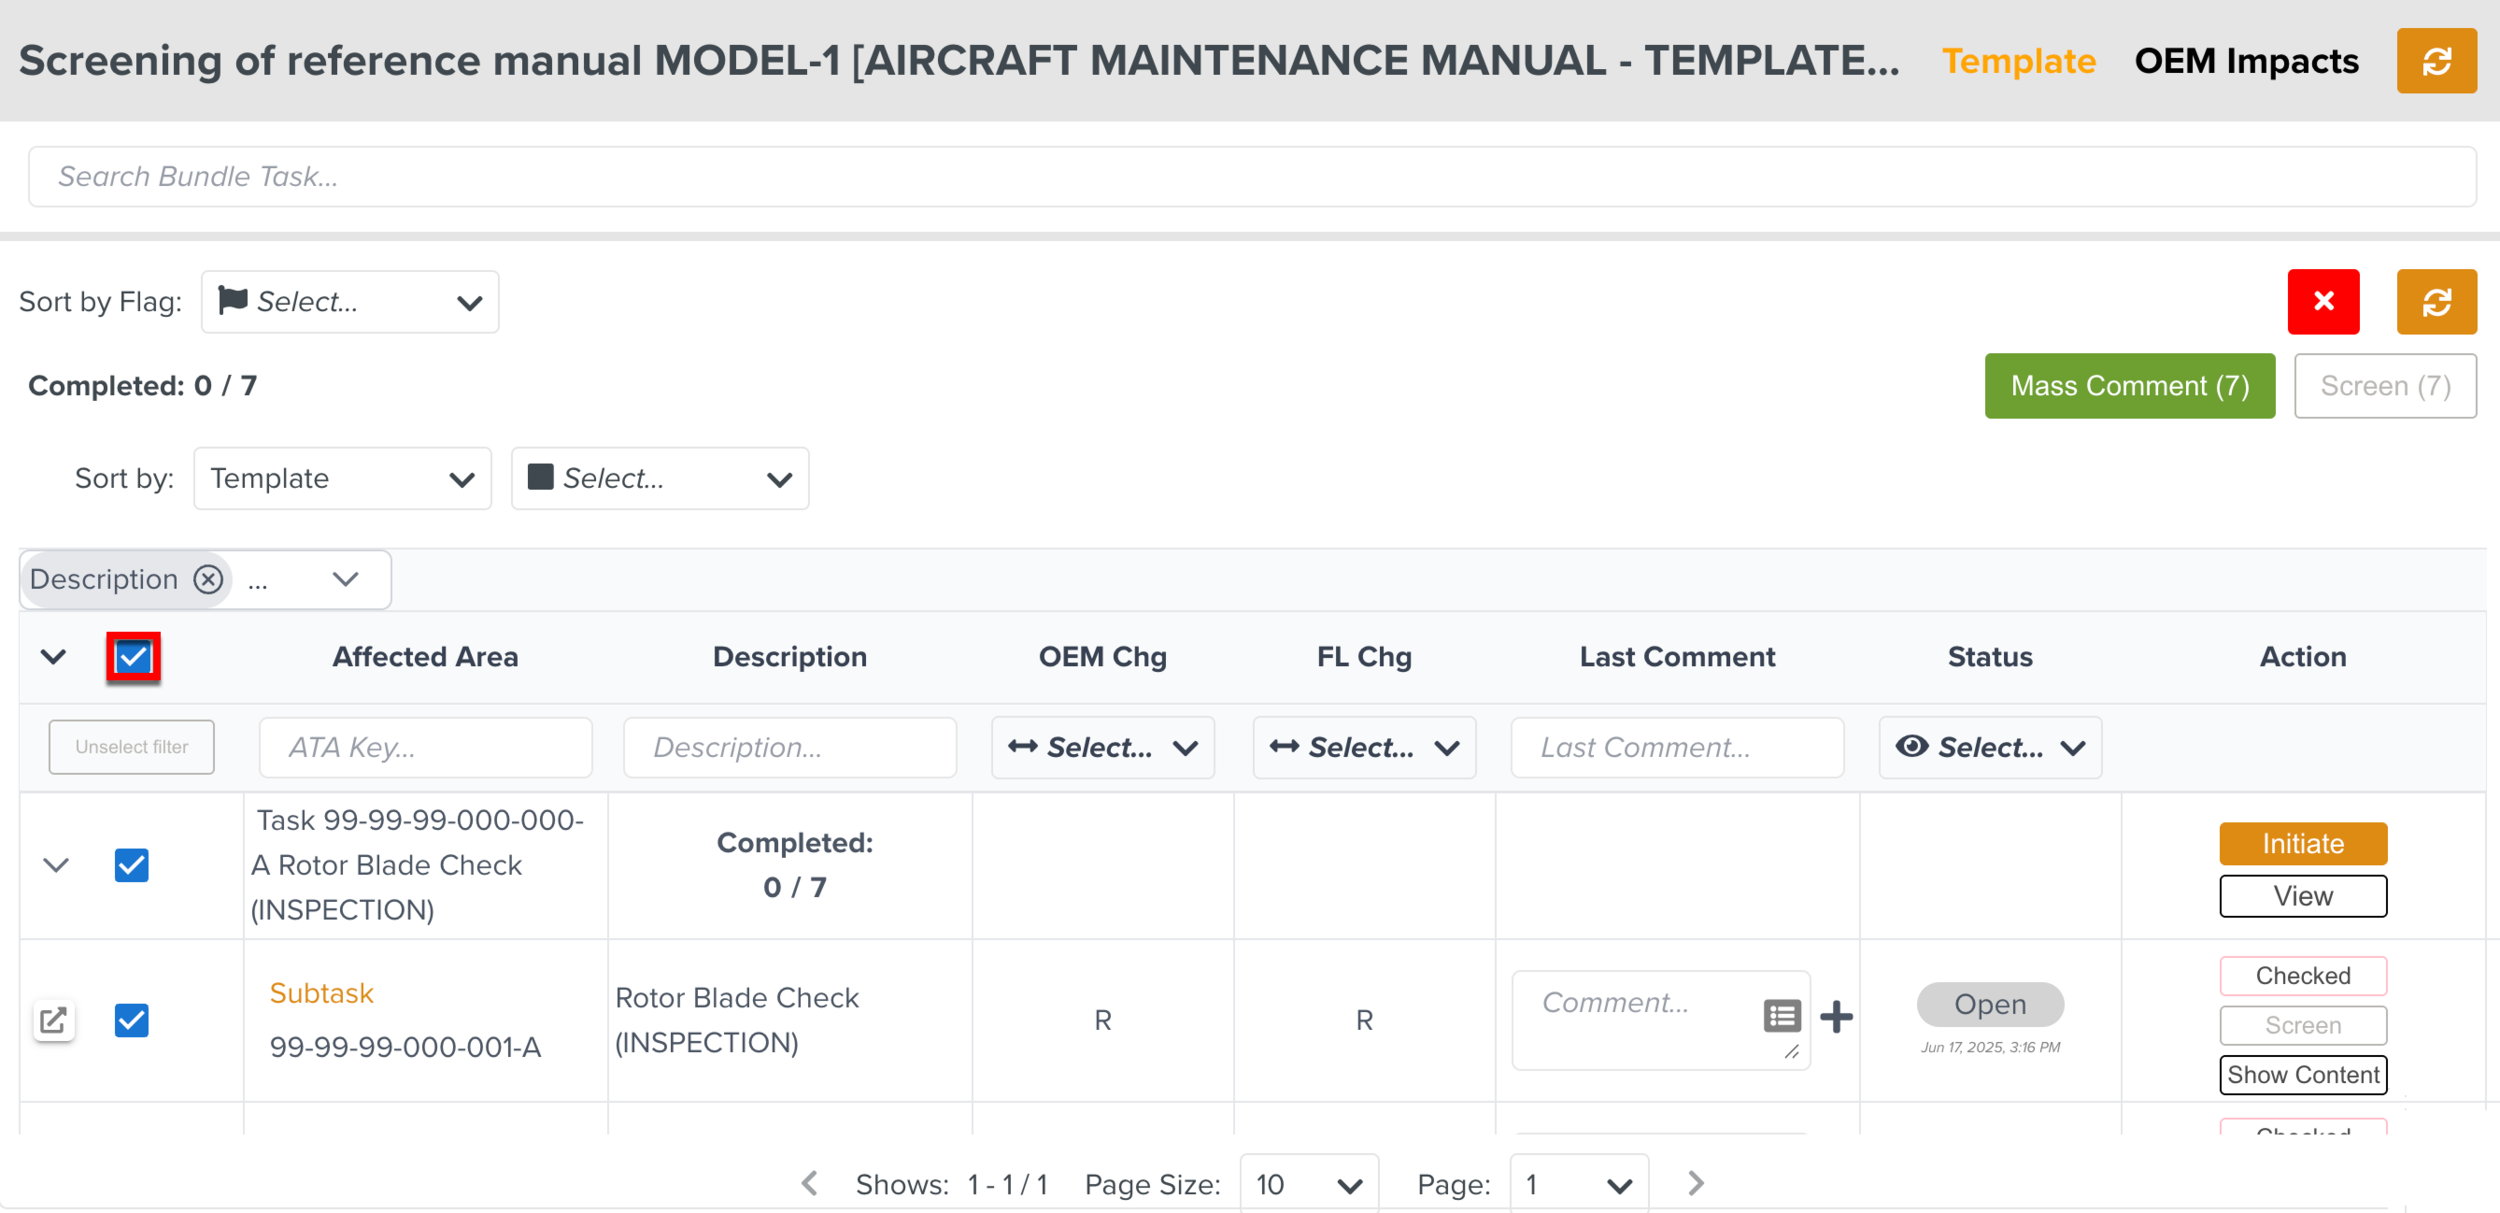Switch to the Template tab
The width and height of the screenshot is (2500, 1213).
(2018, 61)
